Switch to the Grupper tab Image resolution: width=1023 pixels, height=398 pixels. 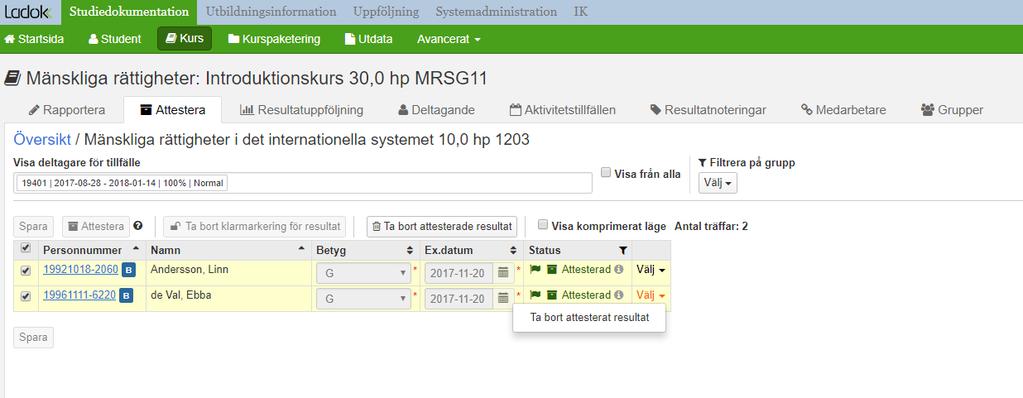coord(952,110)
